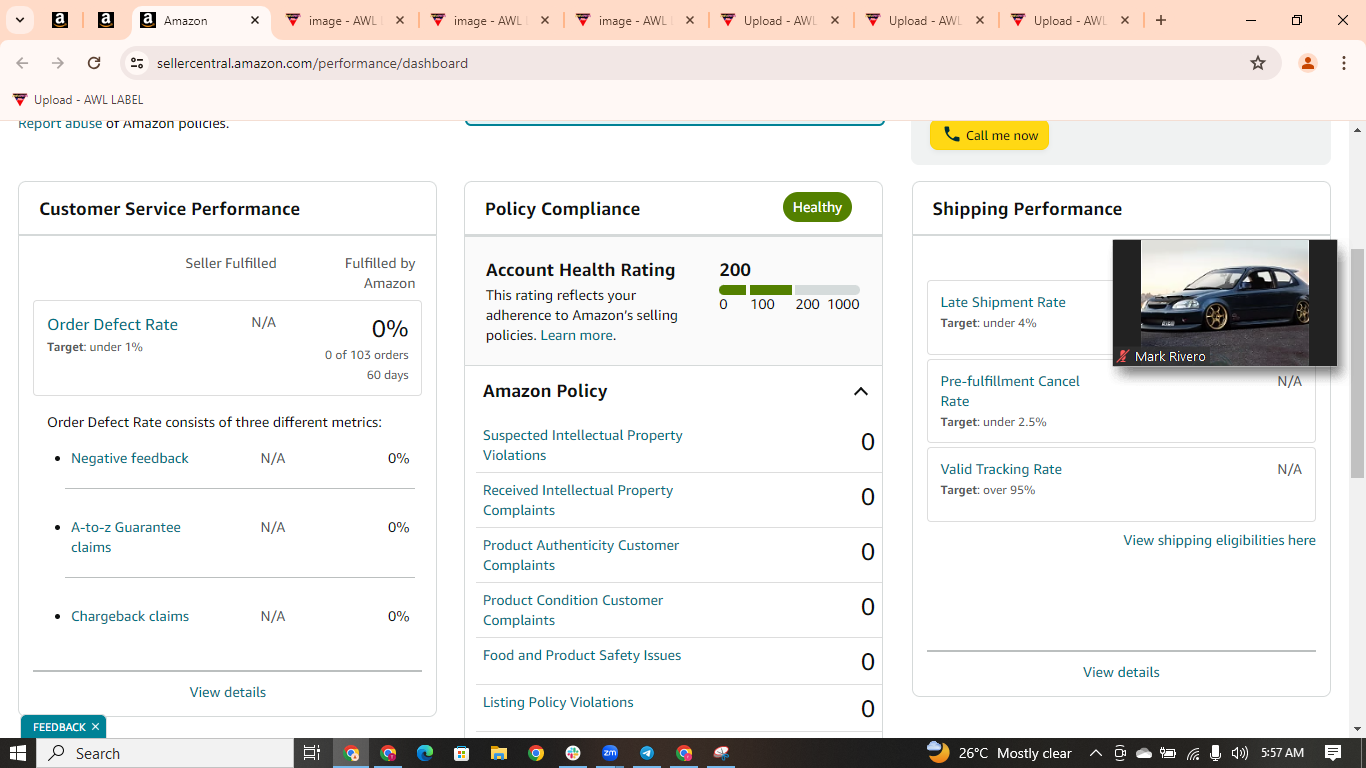
Task: Go back to the previous page
Action: (x=22, y=63)
